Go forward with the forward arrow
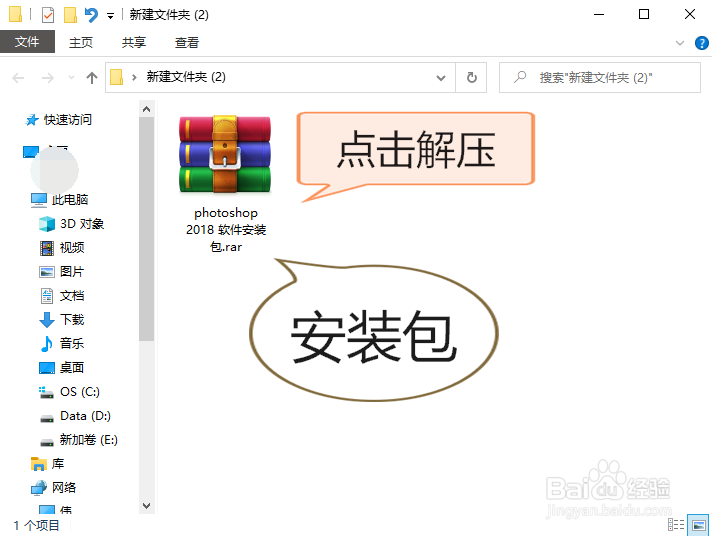This screenshot has height=536, width=712. 48,78
